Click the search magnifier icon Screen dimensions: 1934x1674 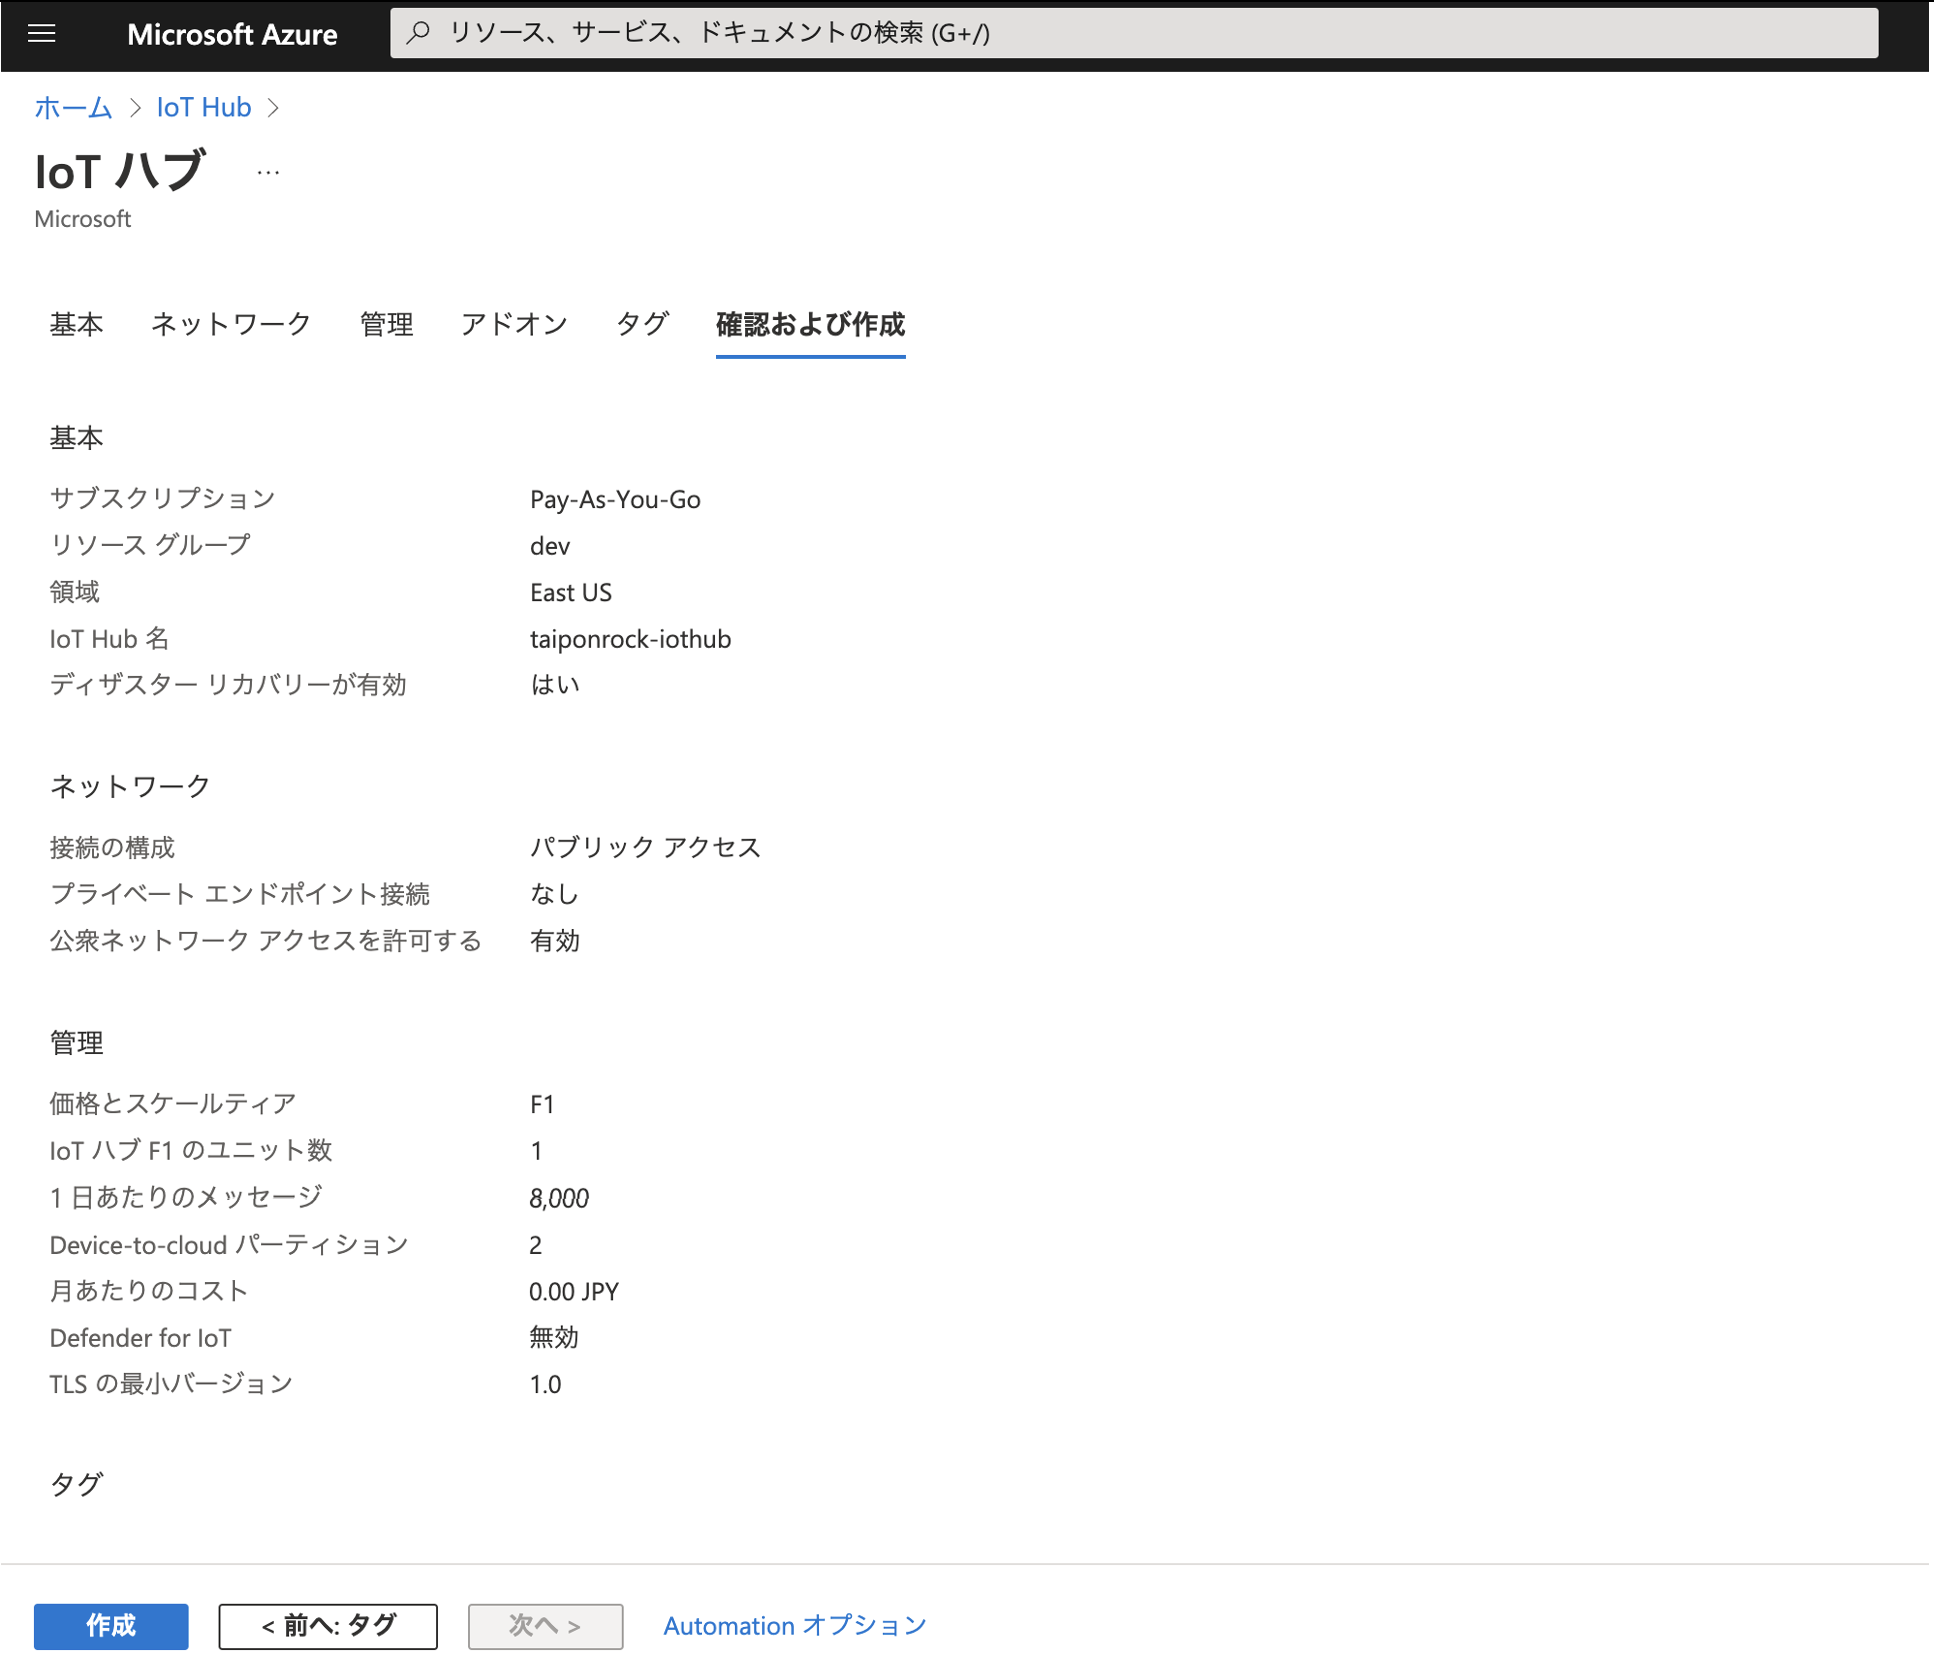[x=419, y=33]
